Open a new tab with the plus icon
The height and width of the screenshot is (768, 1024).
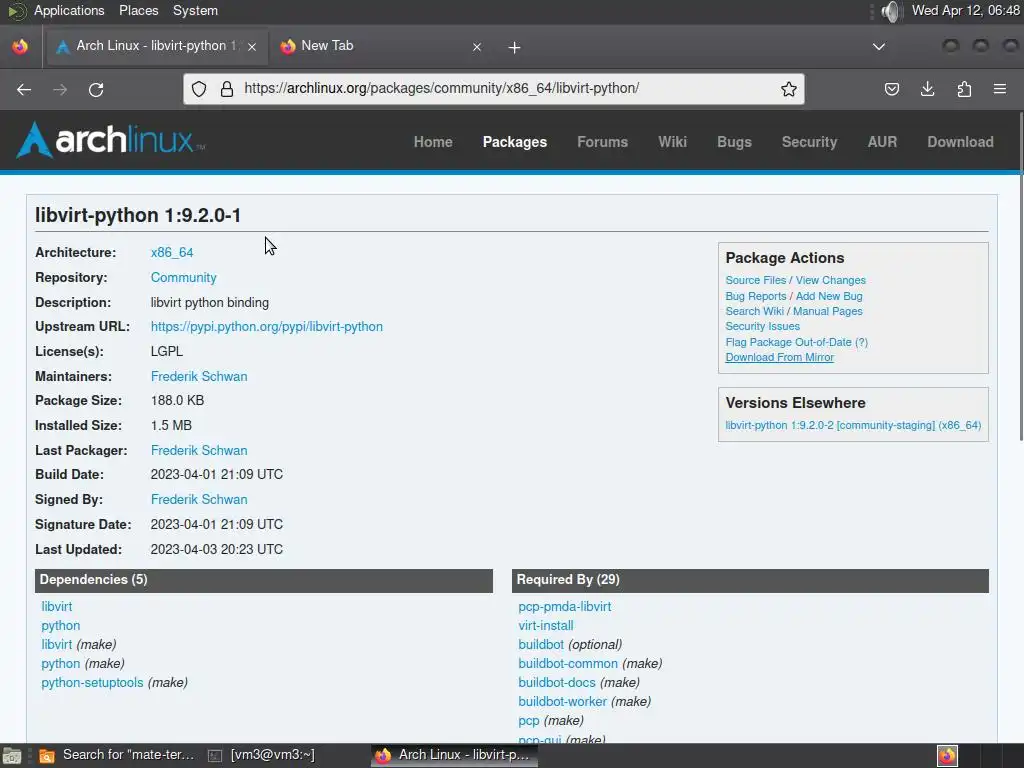coord(515,47)
